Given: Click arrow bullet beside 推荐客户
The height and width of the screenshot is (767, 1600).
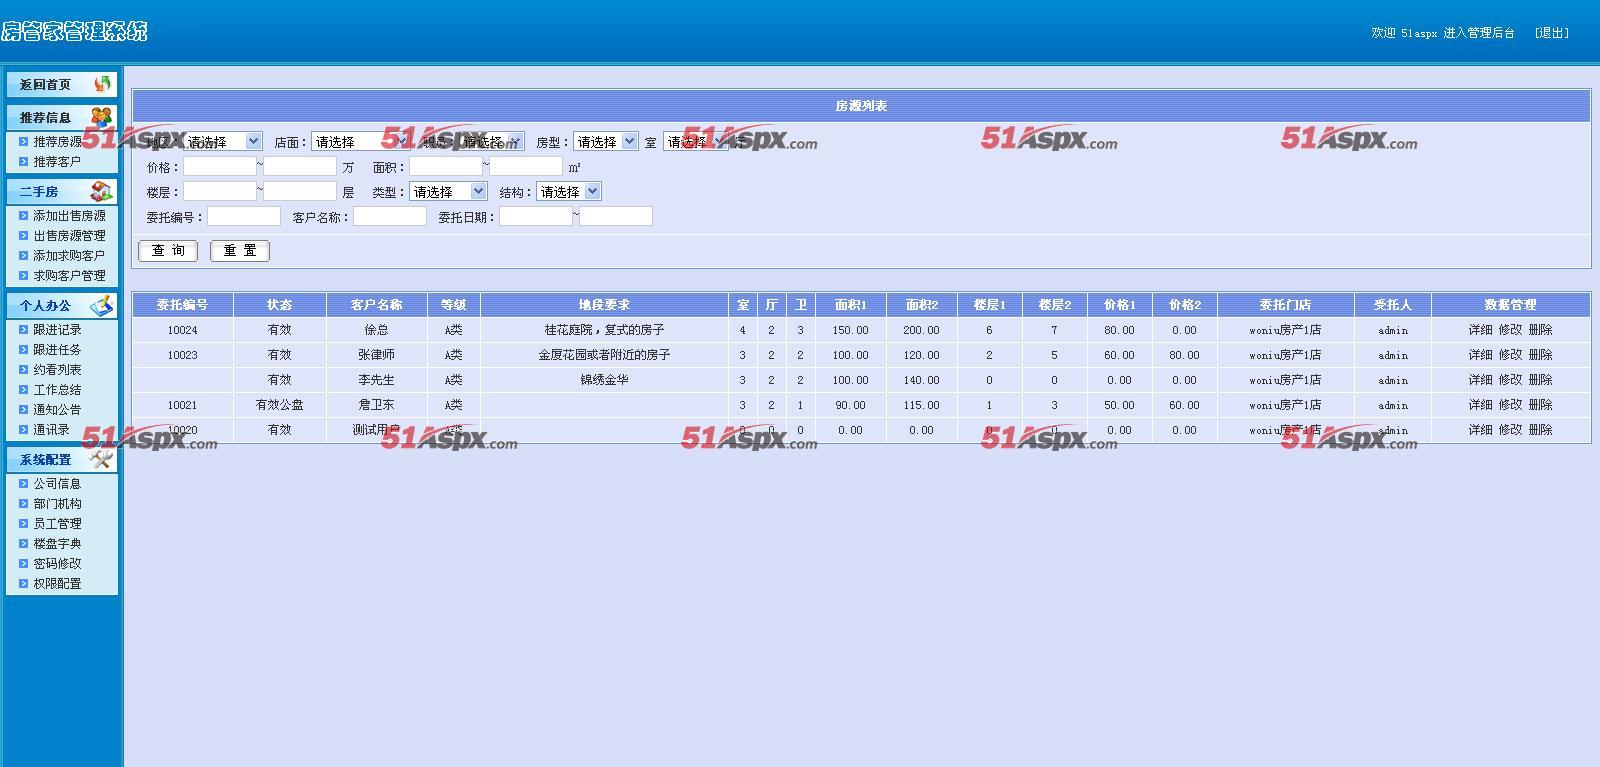Looking at the screenshot, I should click(x=24, y=161).
